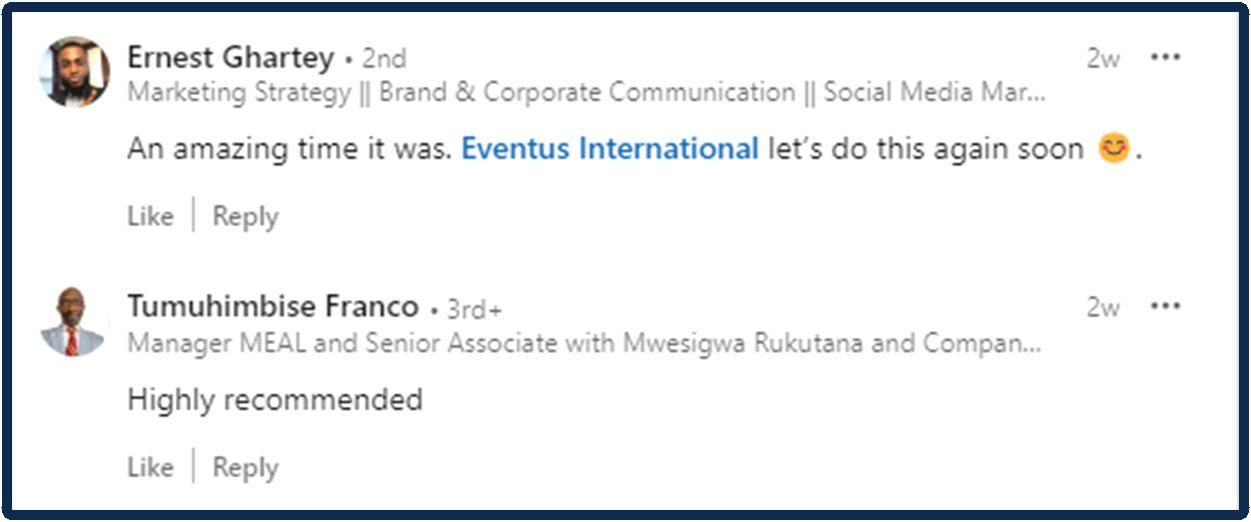Click the 'Highly recommended' comment text
1251x522 pixels.
coord(275,400)
